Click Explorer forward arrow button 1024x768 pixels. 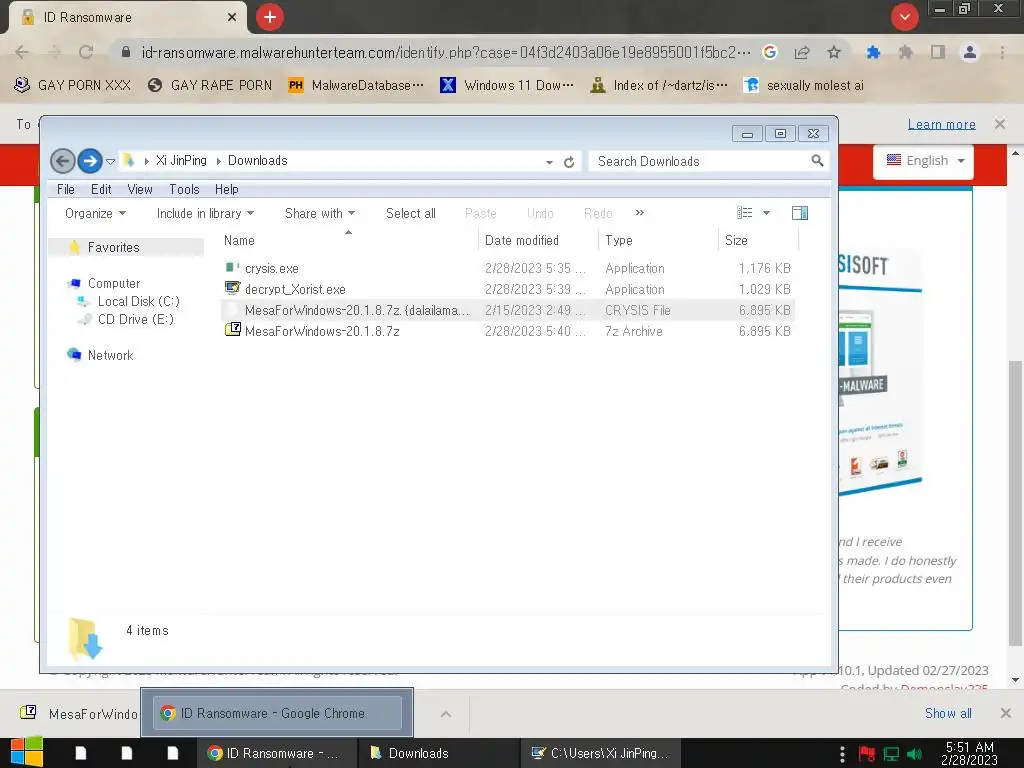90,161
